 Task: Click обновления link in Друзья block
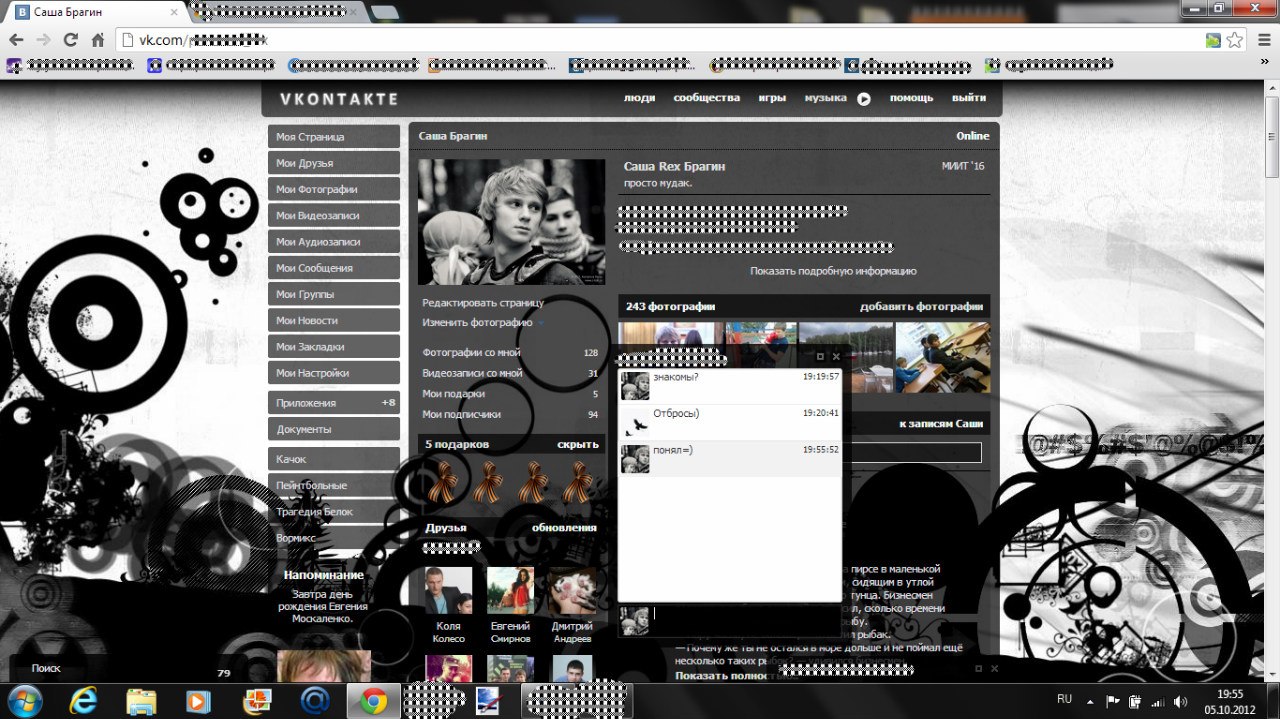click(x=564, y=528)
